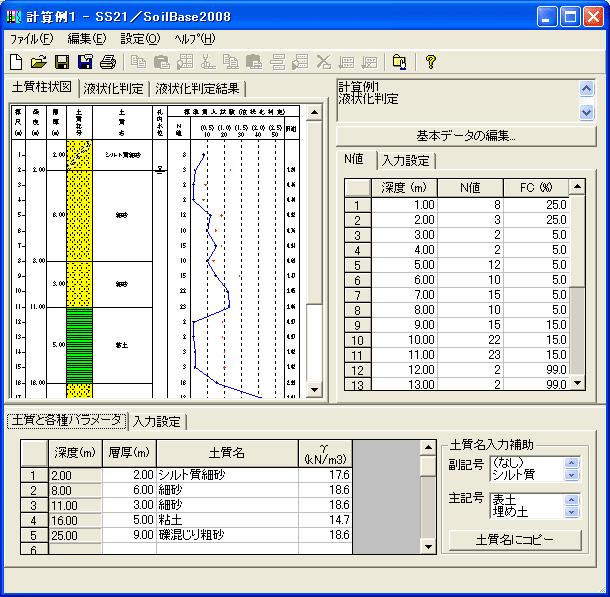Click depth cell 9.00 in N値 table
The height and width of the screenshot is (597, 610).
405,325
